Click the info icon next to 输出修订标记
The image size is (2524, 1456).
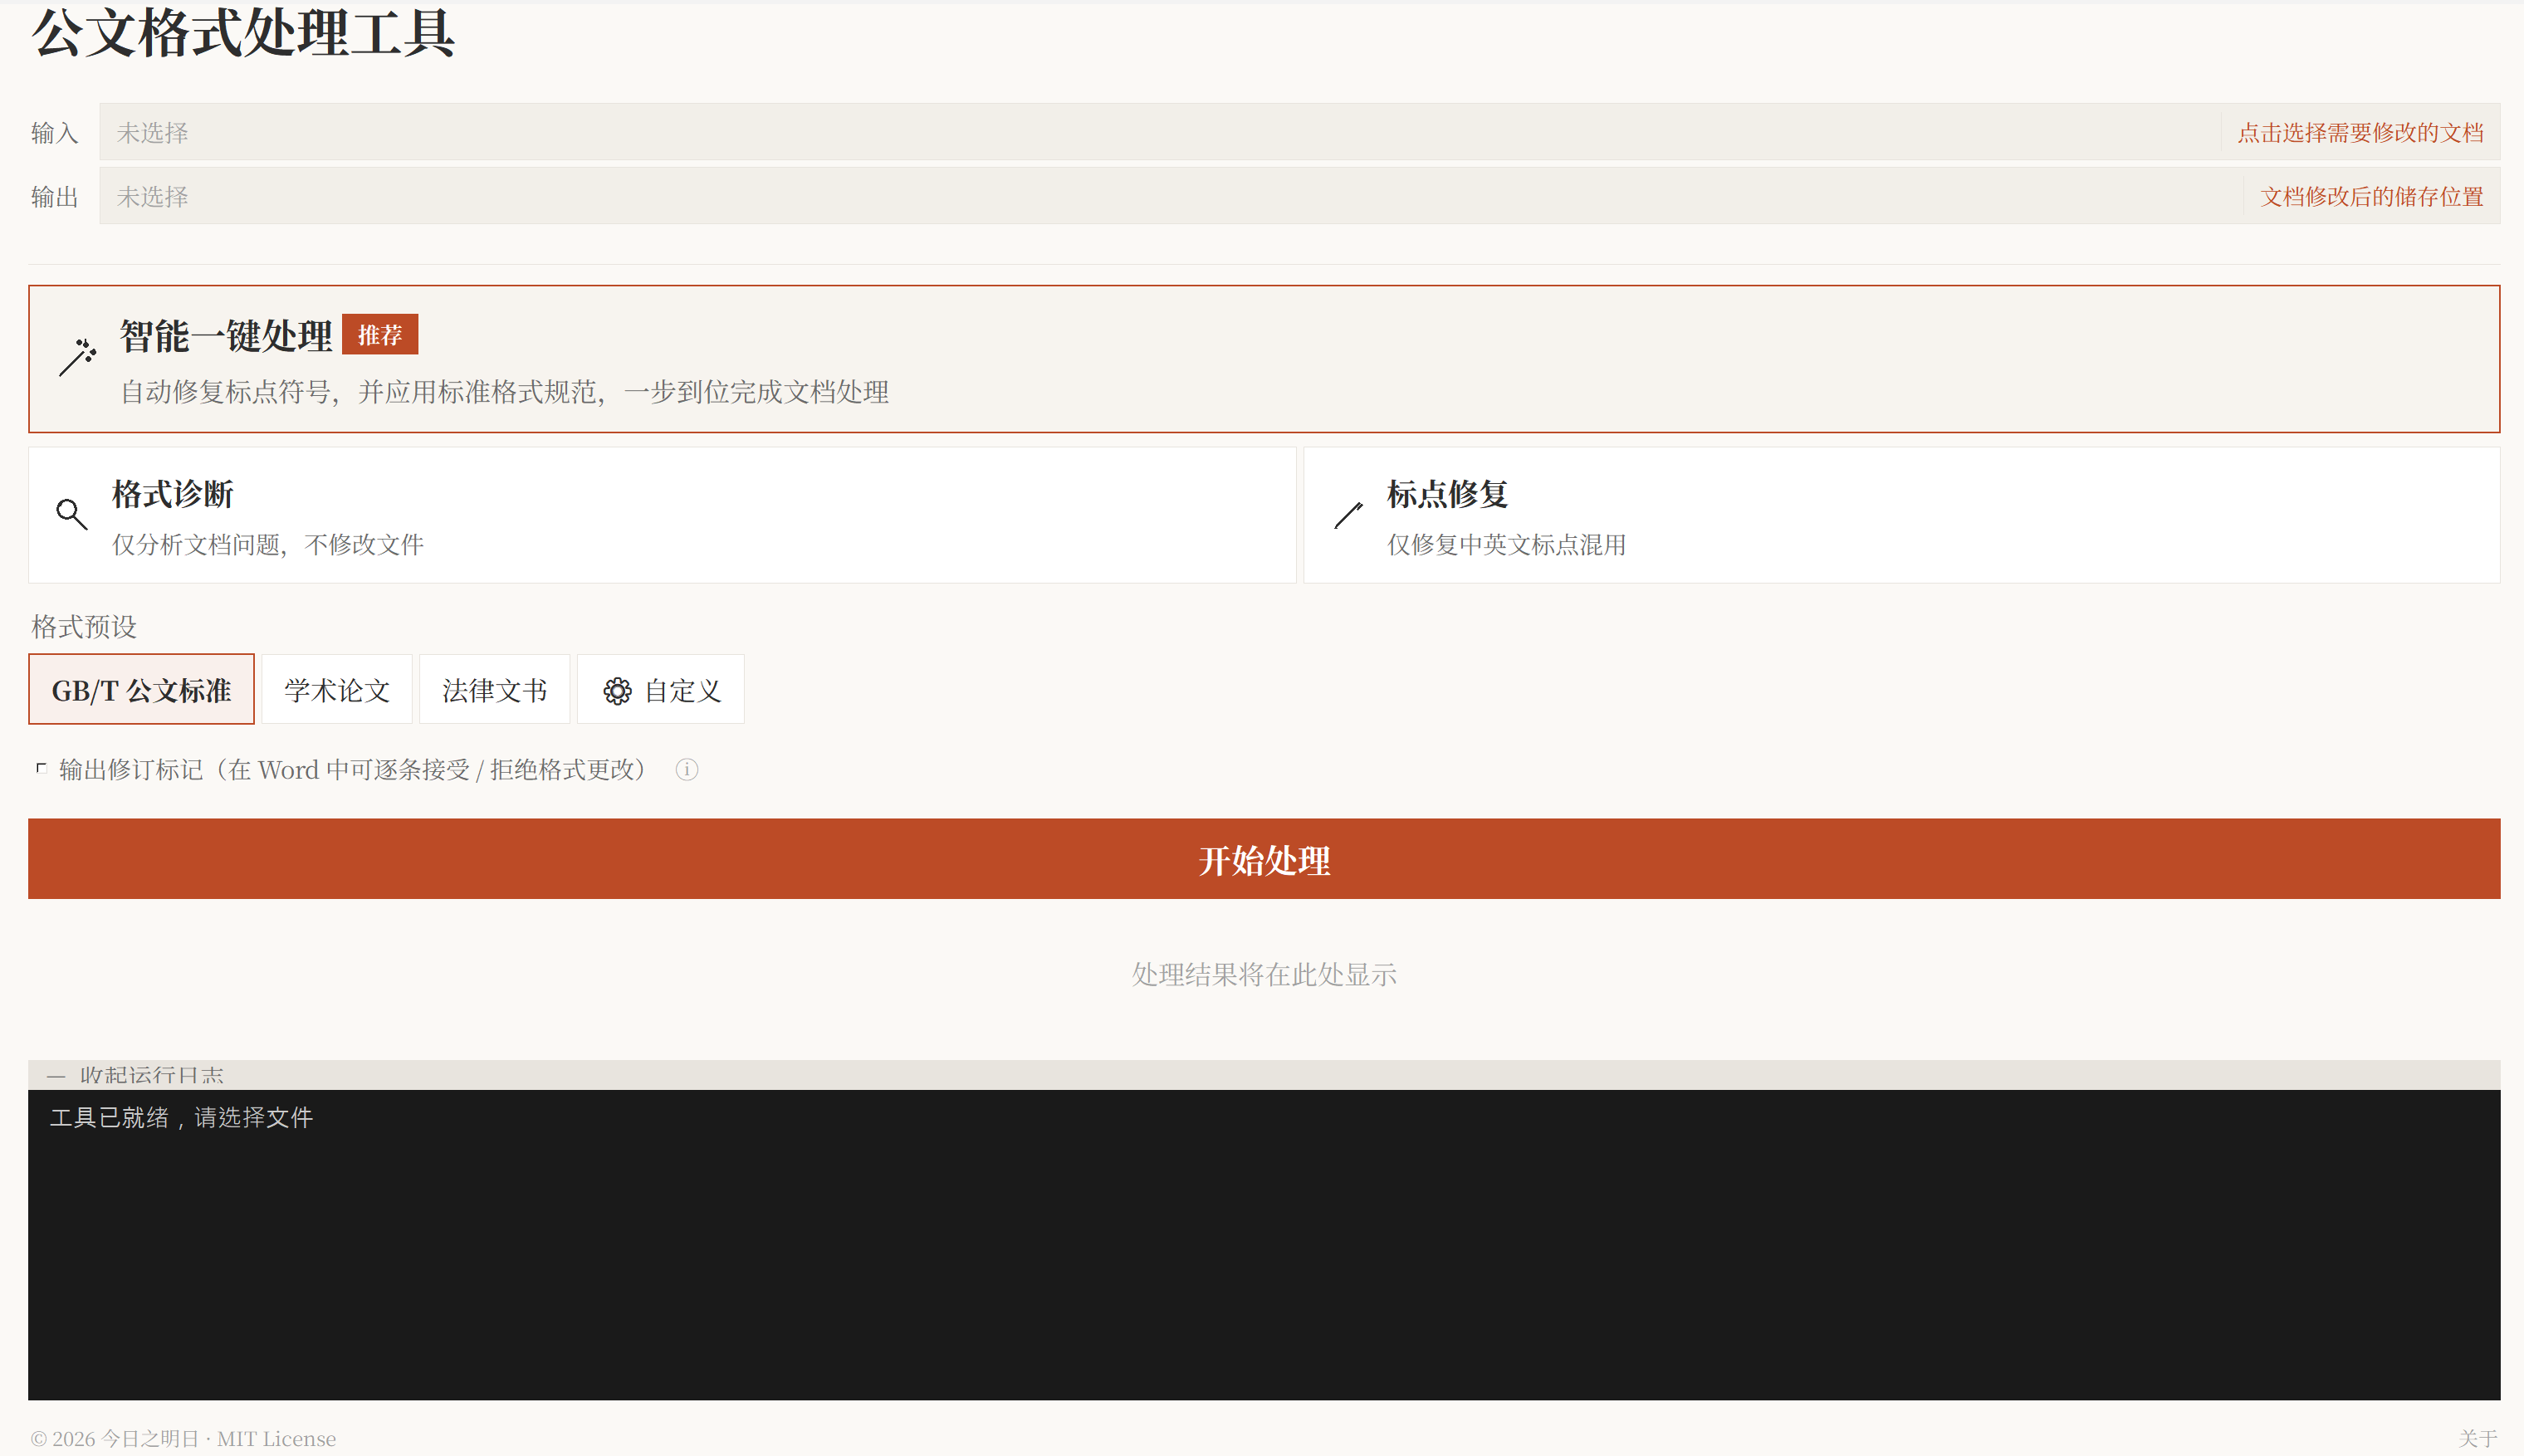tap(687, 770)
